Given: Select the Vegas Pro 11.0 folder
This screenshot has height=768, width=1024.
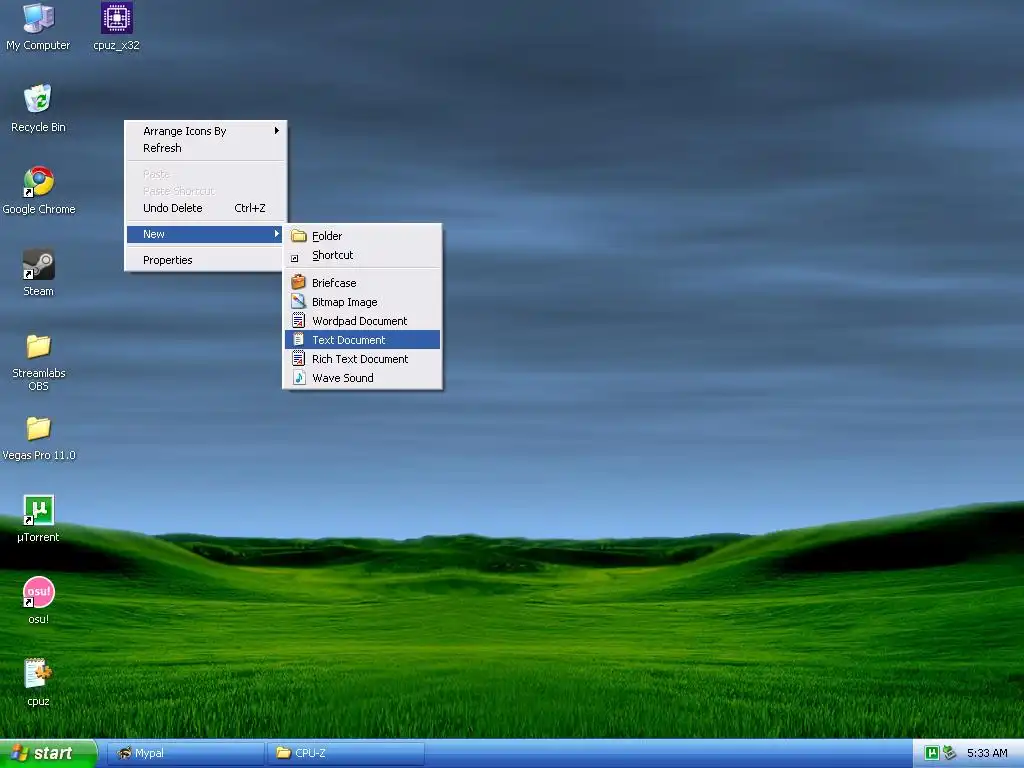Looking at the screenshot, I should (x=39, y=438).
